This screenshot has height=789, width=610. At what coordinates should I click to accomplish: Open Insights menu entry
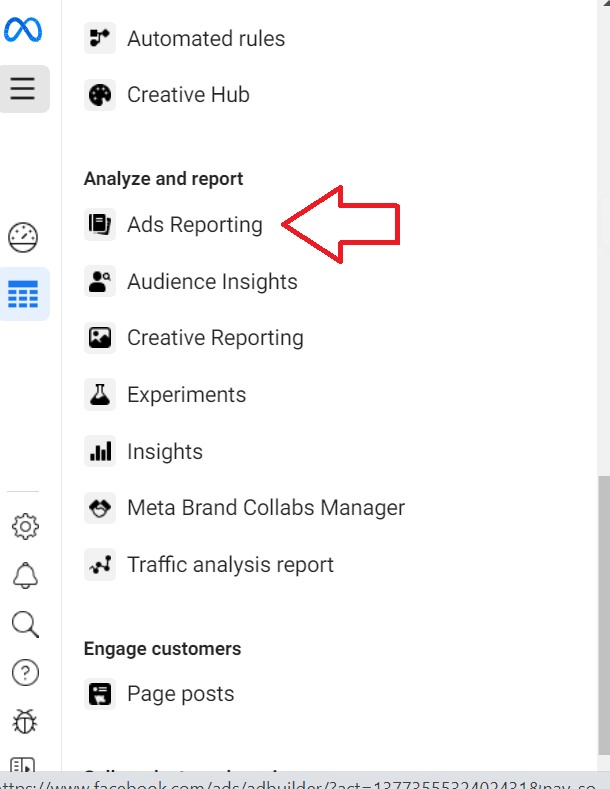[165, 451]
